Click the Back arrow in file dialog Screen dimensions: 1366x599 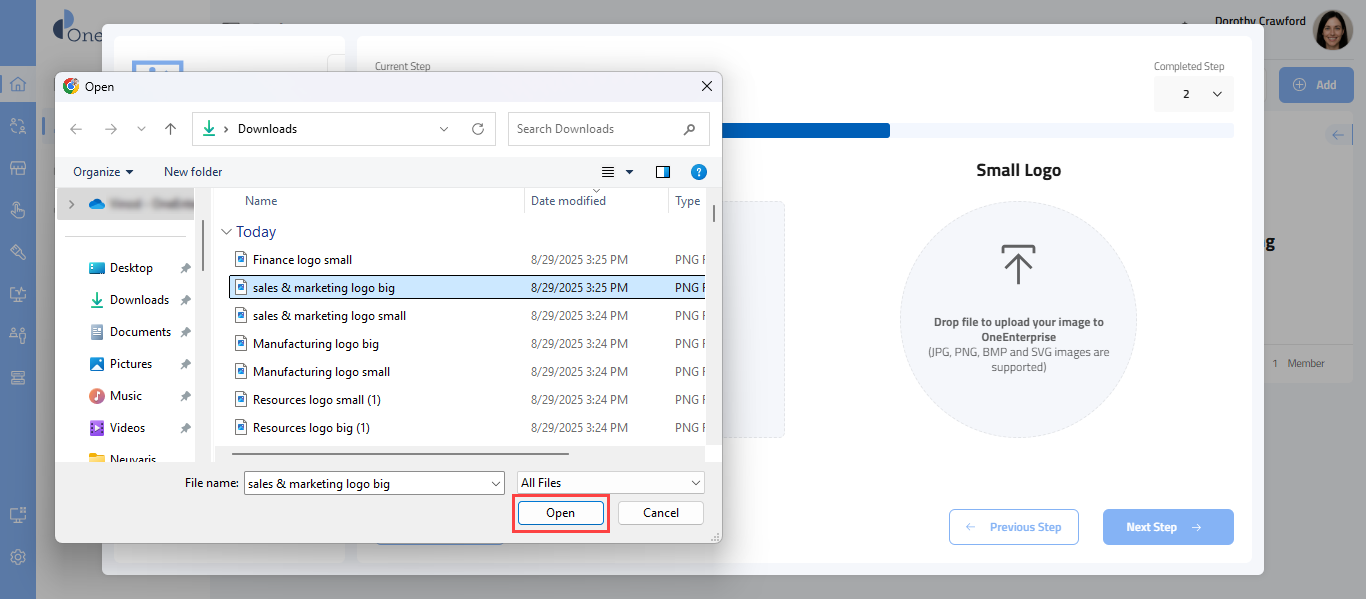point(77,129)
